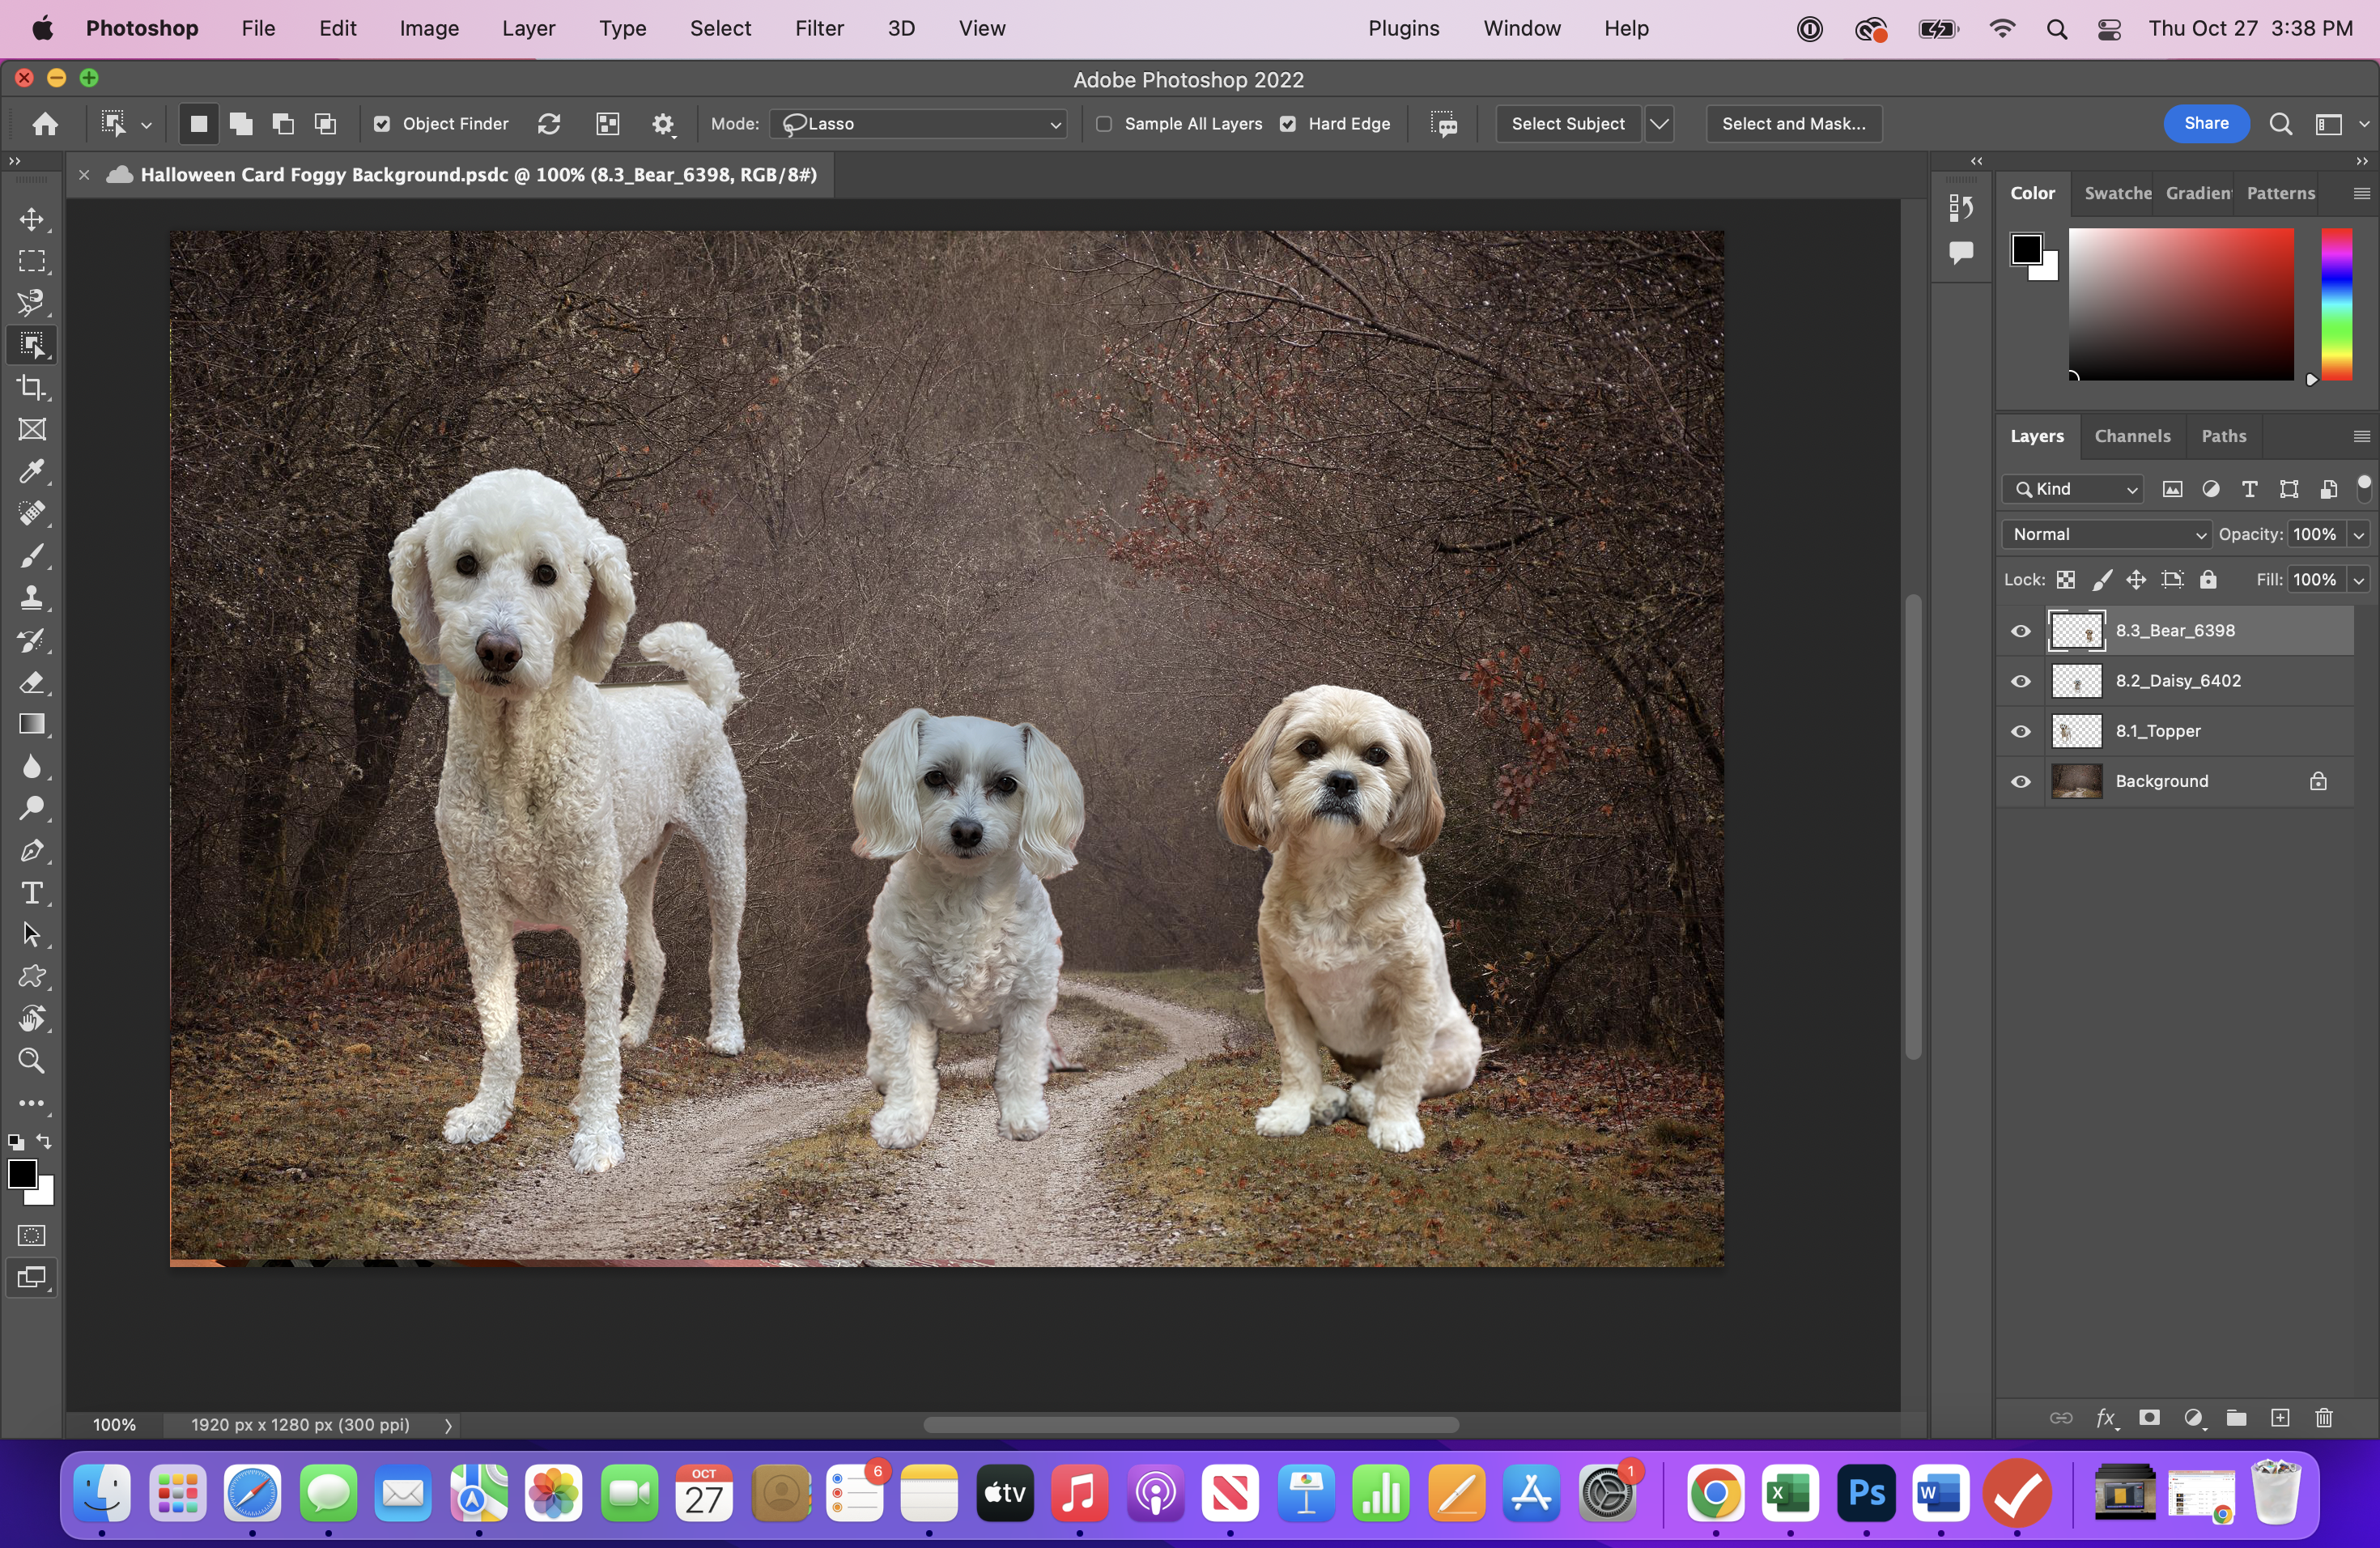Select the Eraser tool
Screen dimensions: 2380x1548
click(x=32, y=683)
